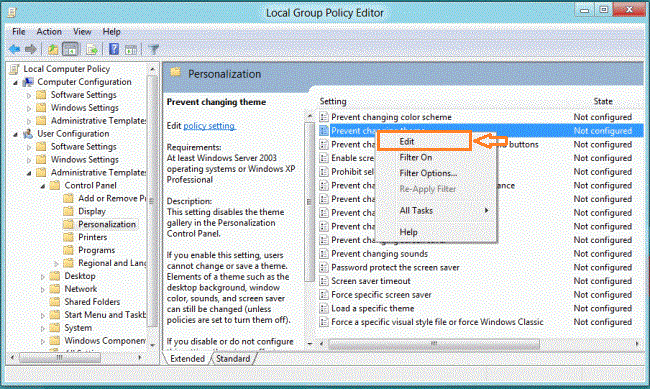Open the Action menu
The image size is (650, 389).
point(49,32)
